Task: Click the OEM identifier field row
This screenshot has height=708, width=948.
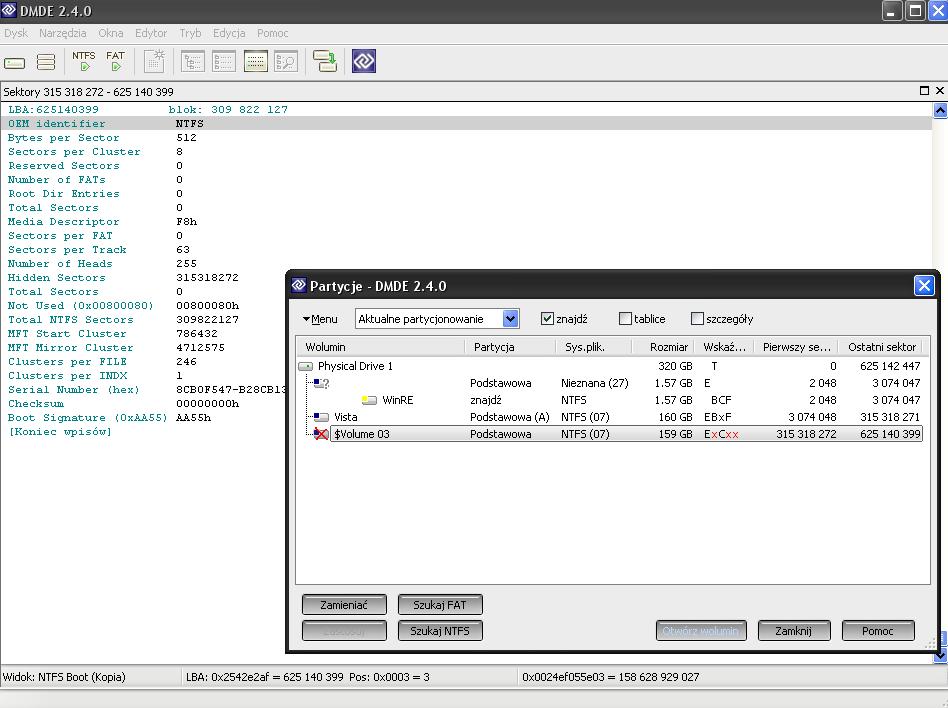Action: (466, 123)
